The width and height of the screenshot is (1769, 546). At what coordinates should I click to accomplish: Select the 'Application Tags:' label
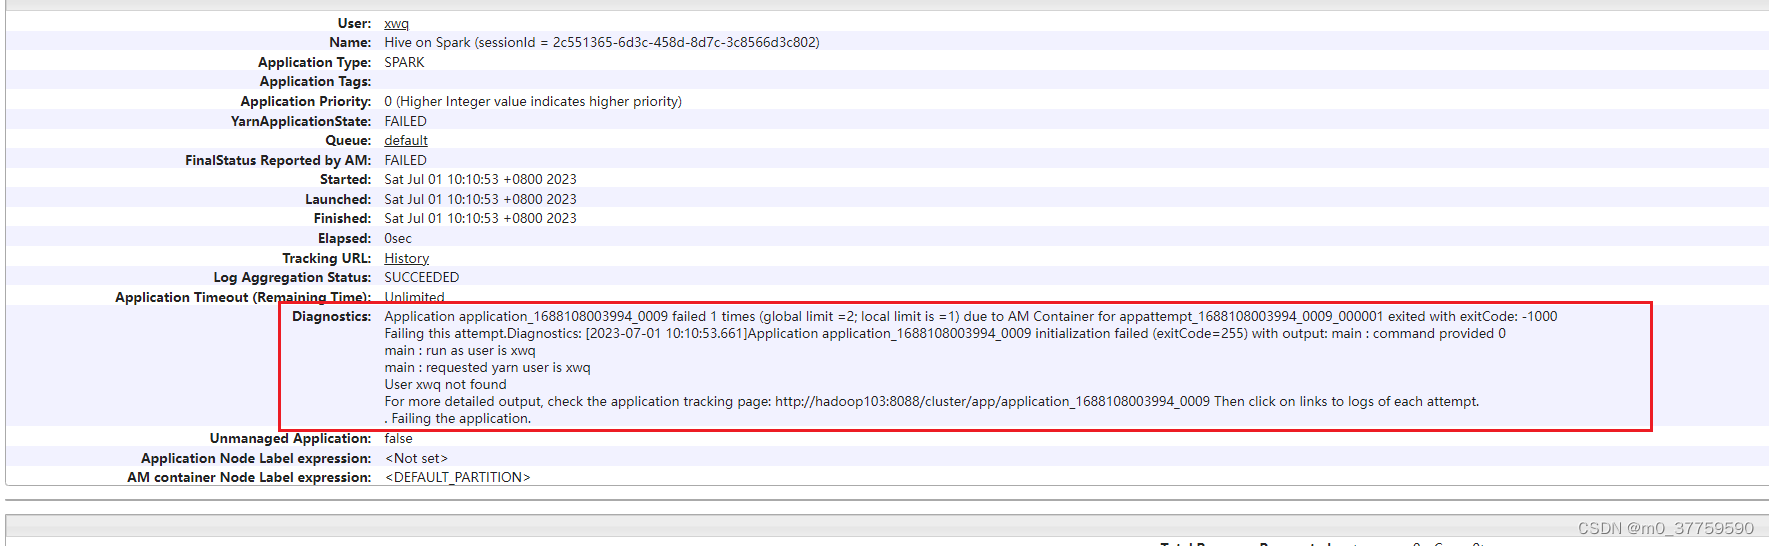[x=316, y=82]
